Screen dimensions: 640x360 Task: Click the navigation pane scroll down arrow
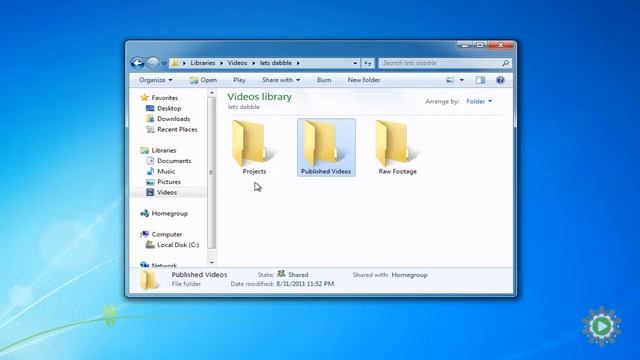tap(211, 262)
